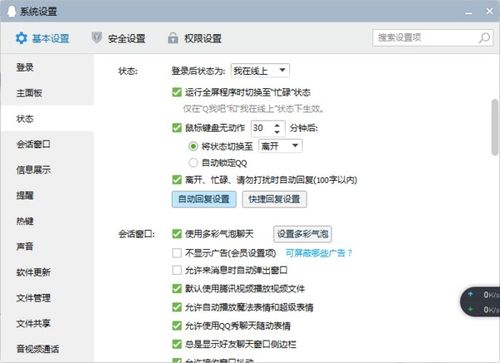Open 文件管理 in the sidebar

(47, 298)
